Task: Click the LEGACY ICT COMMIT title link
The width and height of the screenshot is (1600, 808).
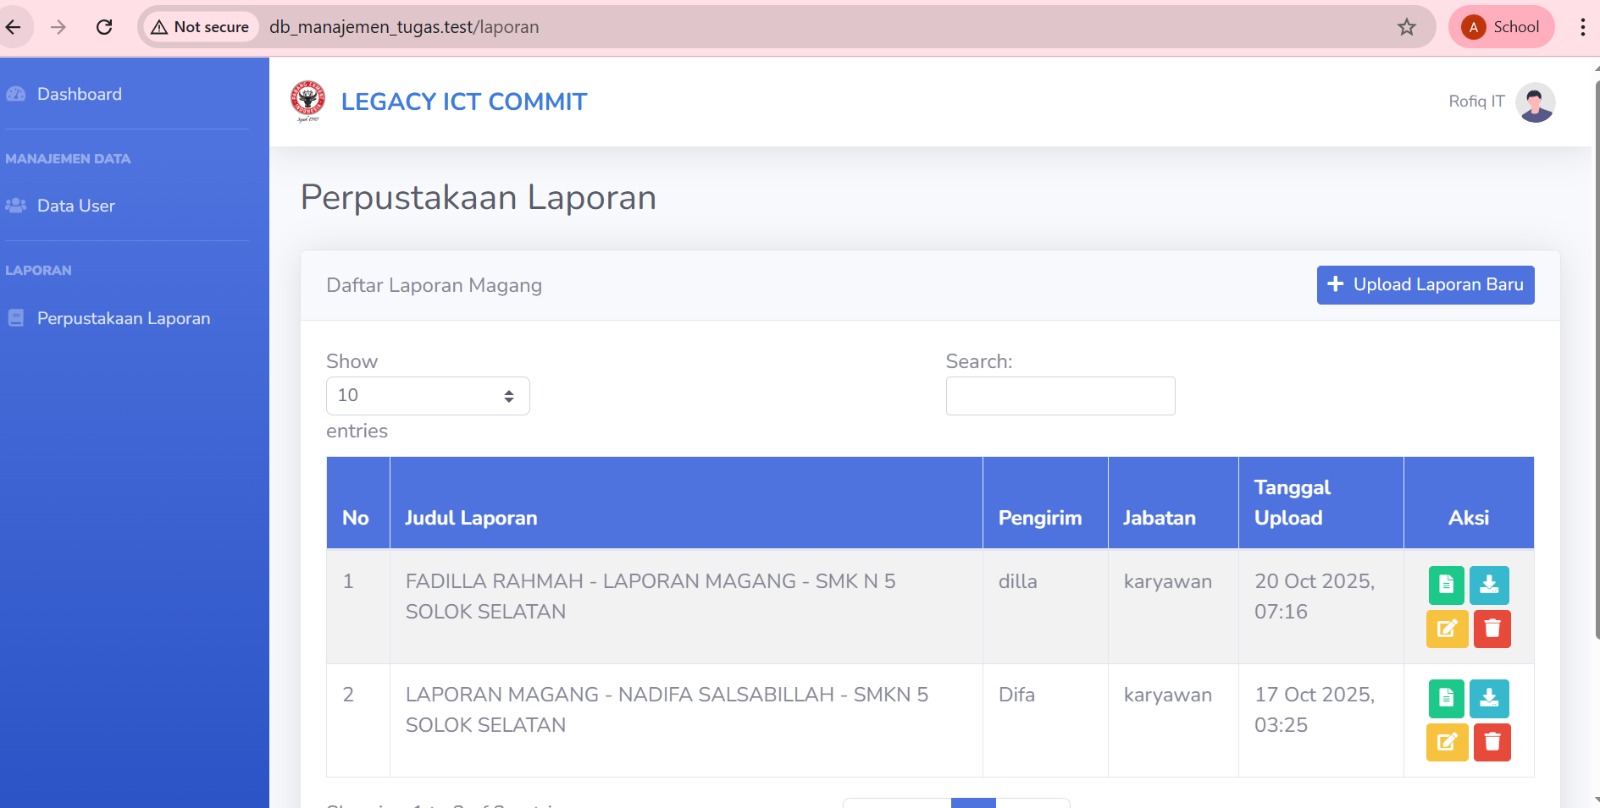Action: click(463, 102)
